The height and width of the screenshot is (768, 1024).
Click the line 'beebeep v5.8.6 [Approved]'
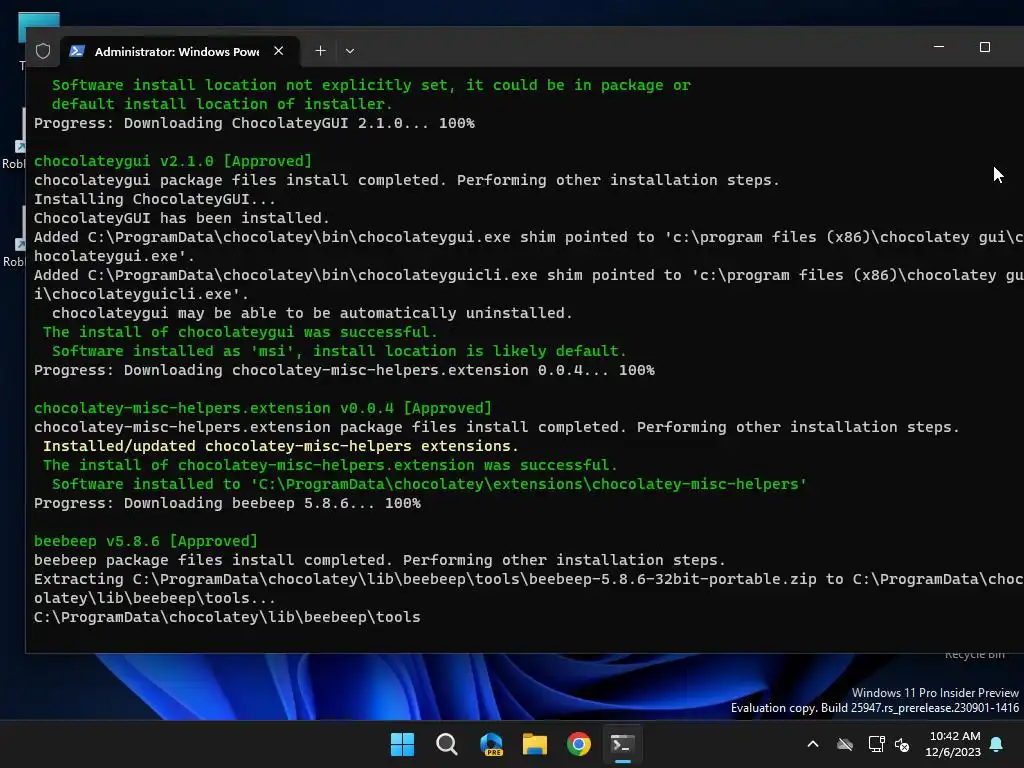point(146,541)
